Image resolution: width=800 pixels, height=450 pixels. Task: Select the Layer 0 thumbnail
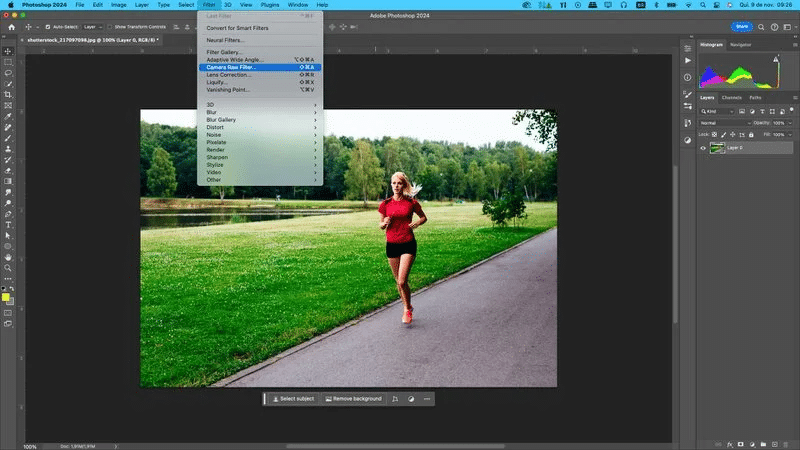[717, 148]
